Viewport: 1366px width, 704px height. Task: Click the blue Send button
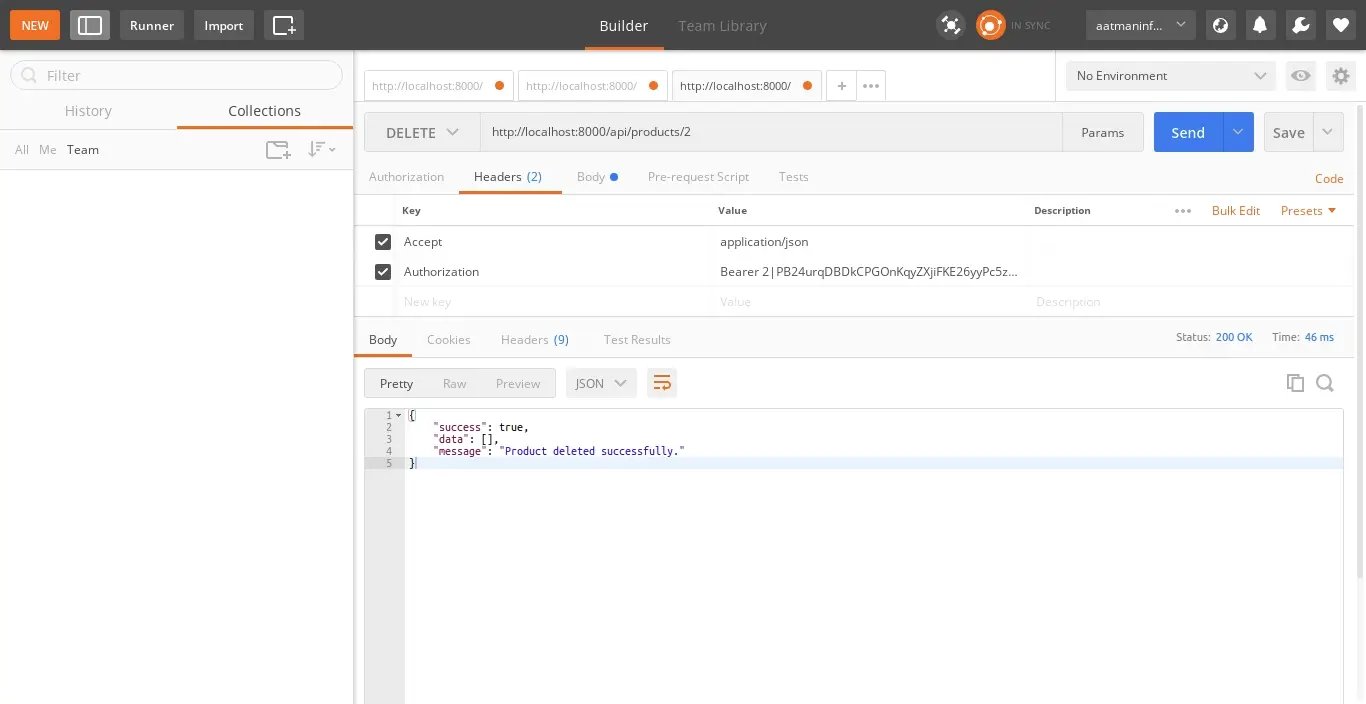coord(1188,132)
